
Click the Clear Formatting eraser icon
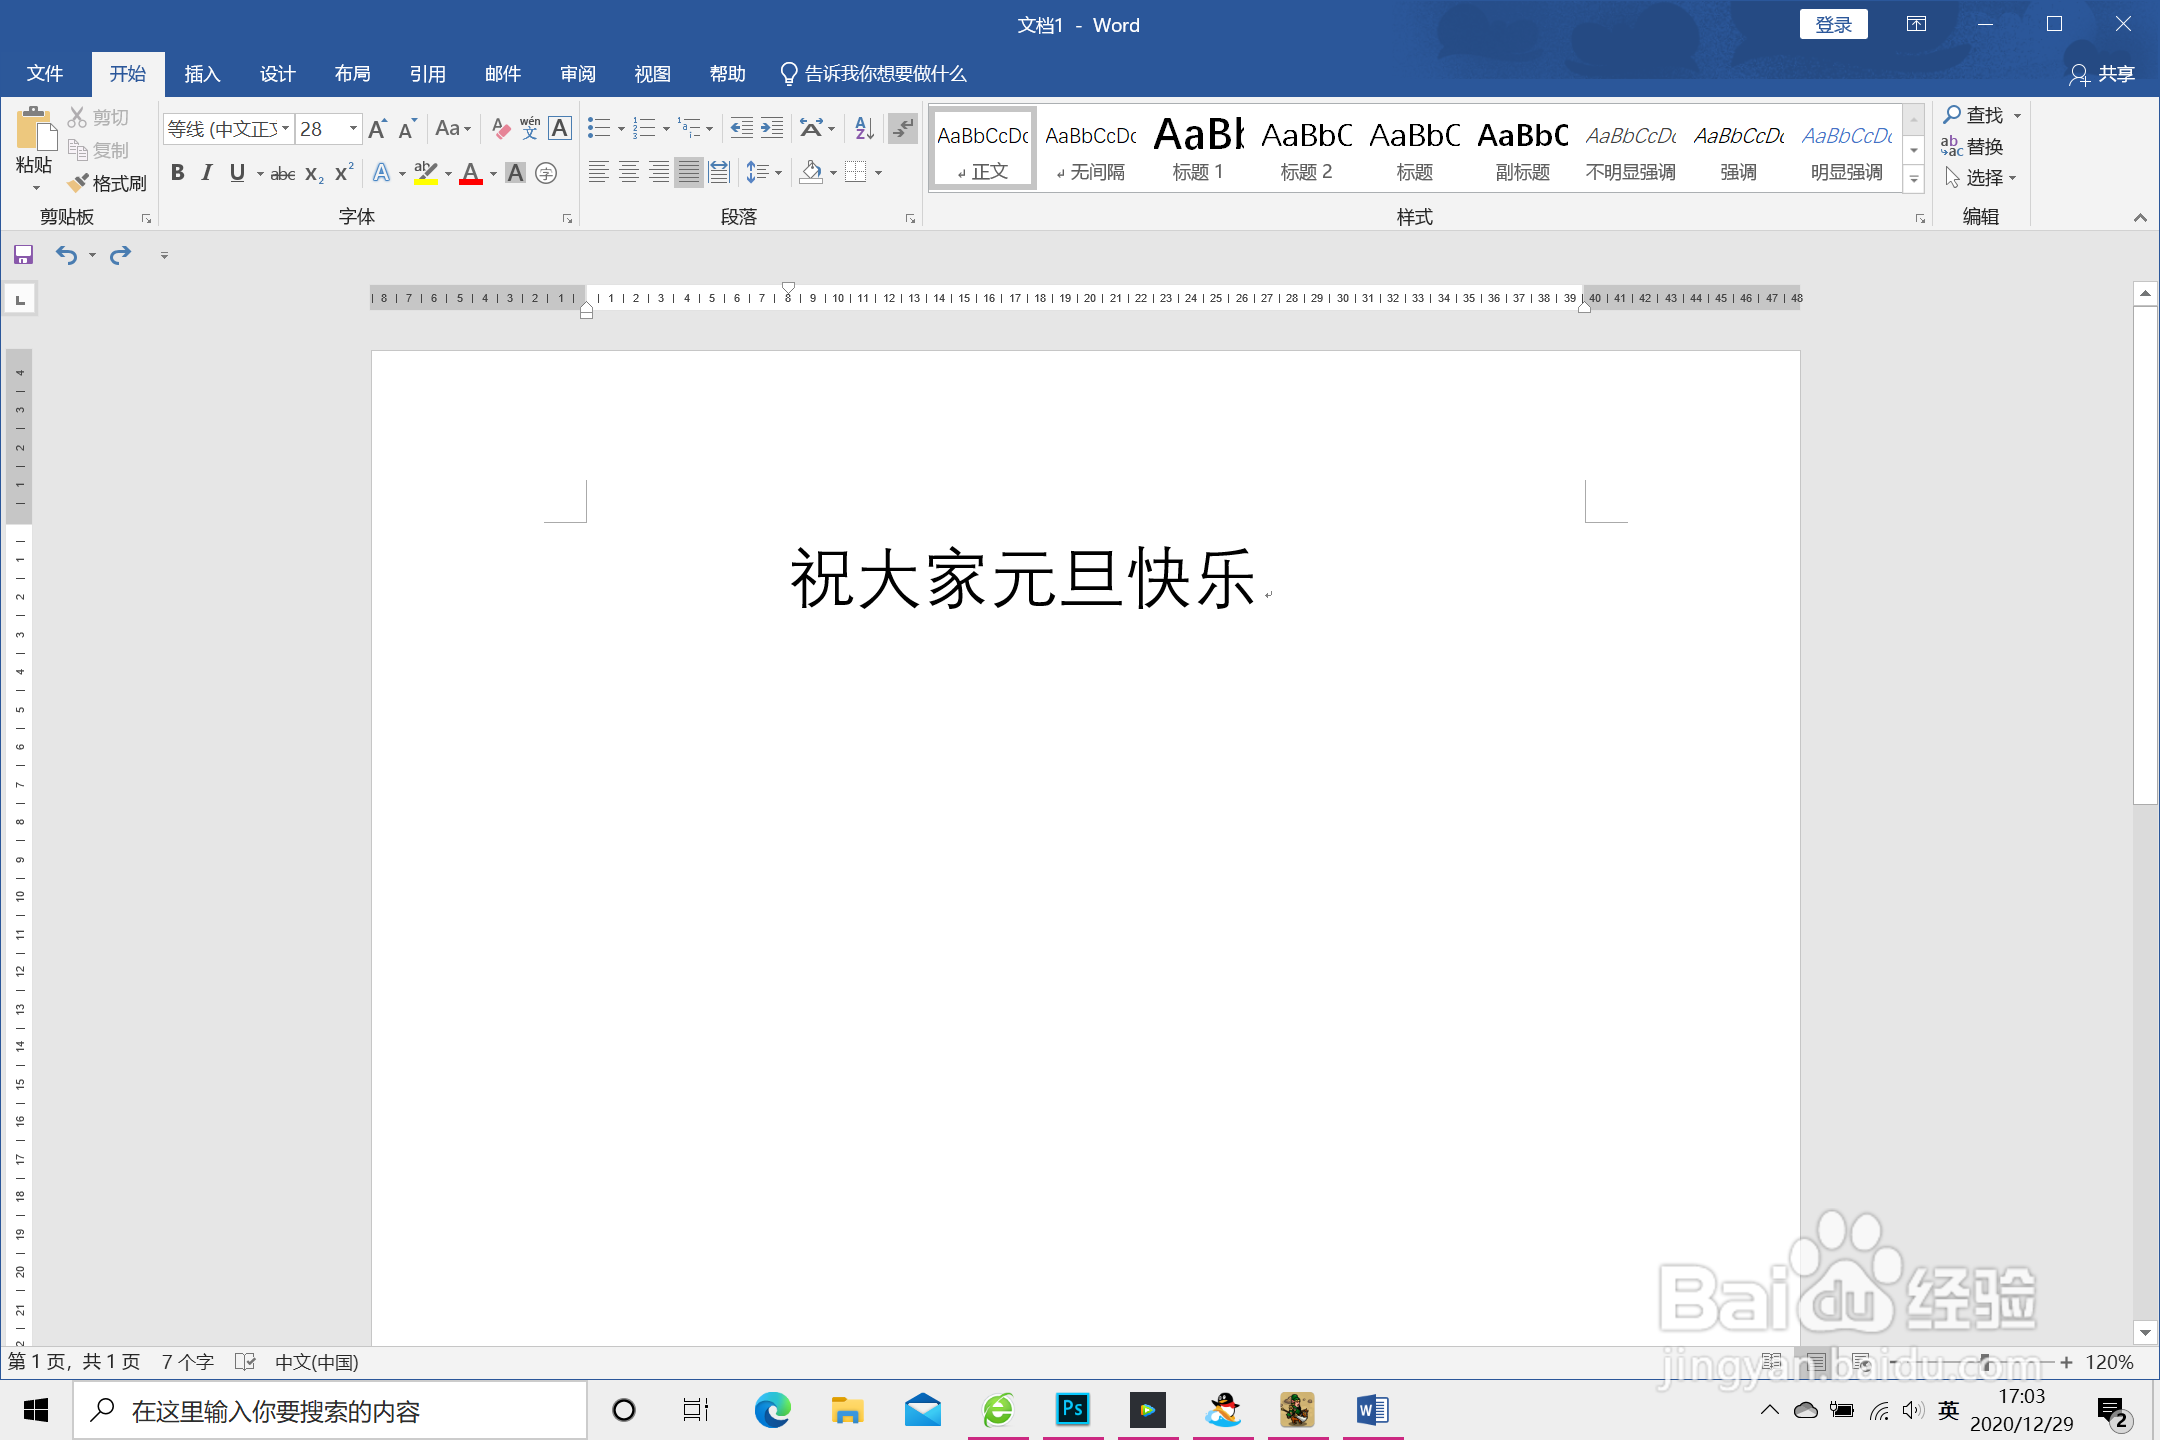[x=501, y=129]
